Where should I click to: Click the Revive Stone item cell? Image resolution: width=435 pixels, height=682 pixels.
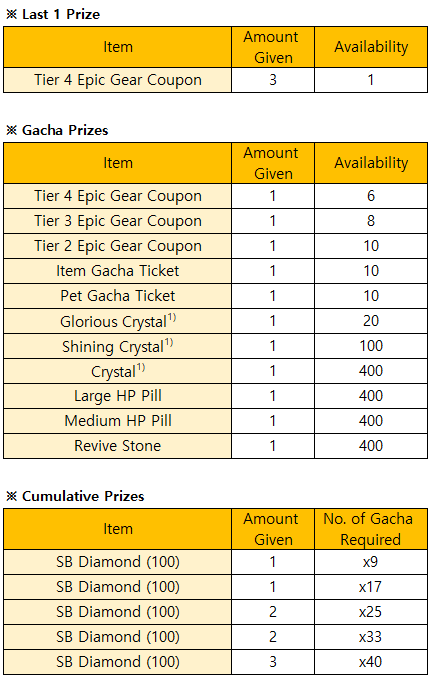pyautogui.click(x=117, y=446)
